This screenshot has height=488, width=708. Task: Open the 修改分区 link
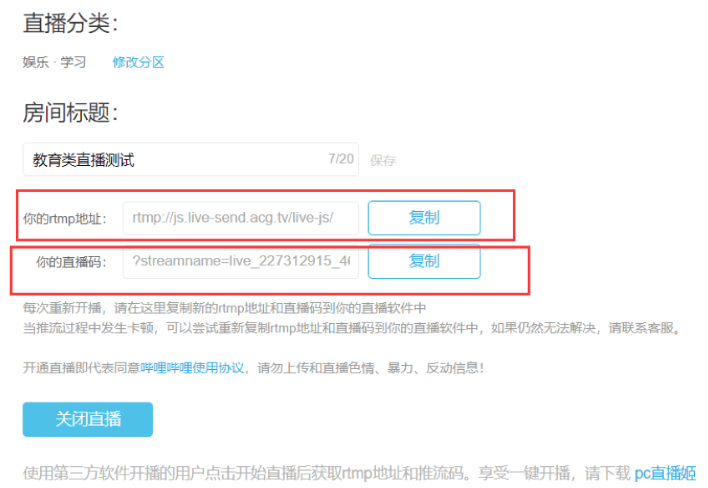(x=138, y=62)
